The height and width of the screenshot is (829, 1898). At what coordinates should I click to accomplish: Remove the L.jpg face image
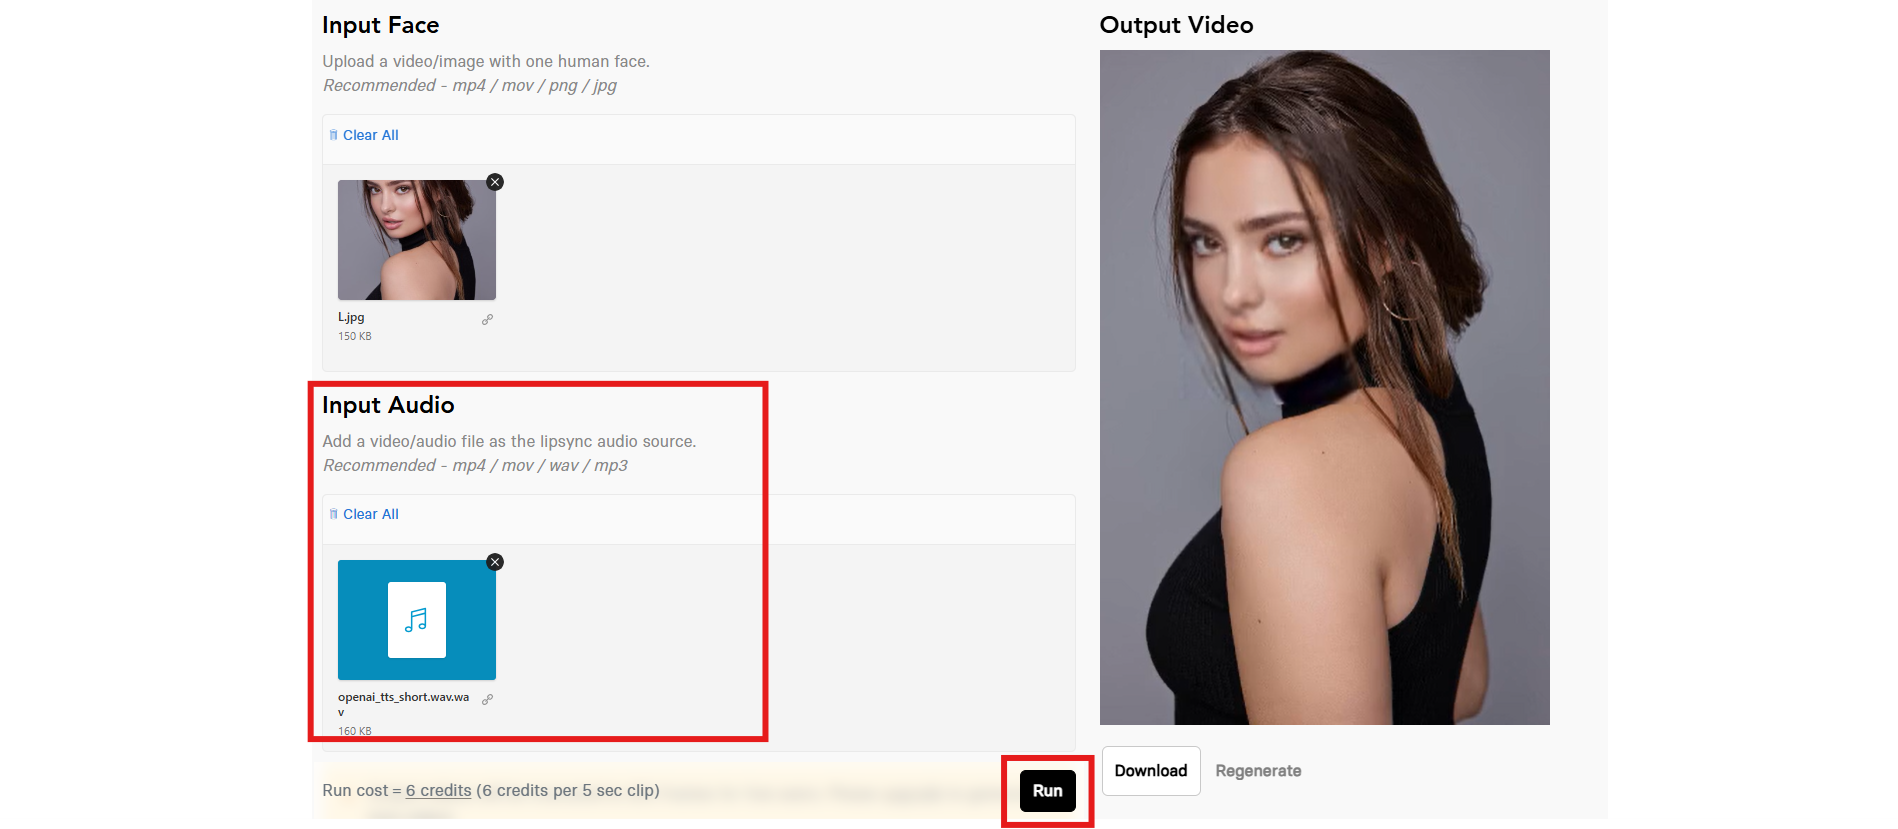point(495,182)
